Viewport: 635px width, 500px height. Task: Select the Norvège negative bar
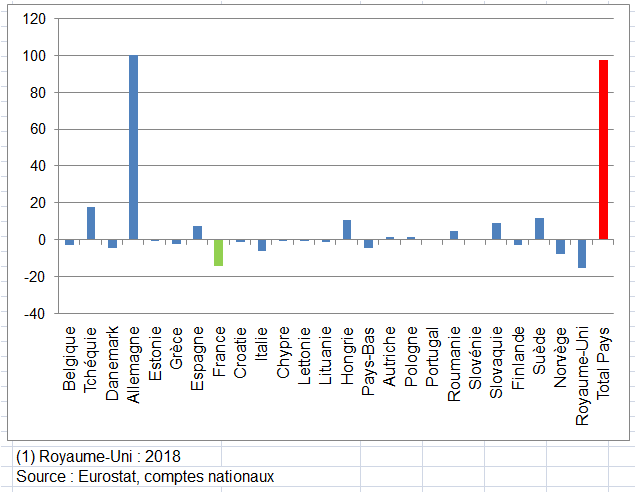(560, 246)
